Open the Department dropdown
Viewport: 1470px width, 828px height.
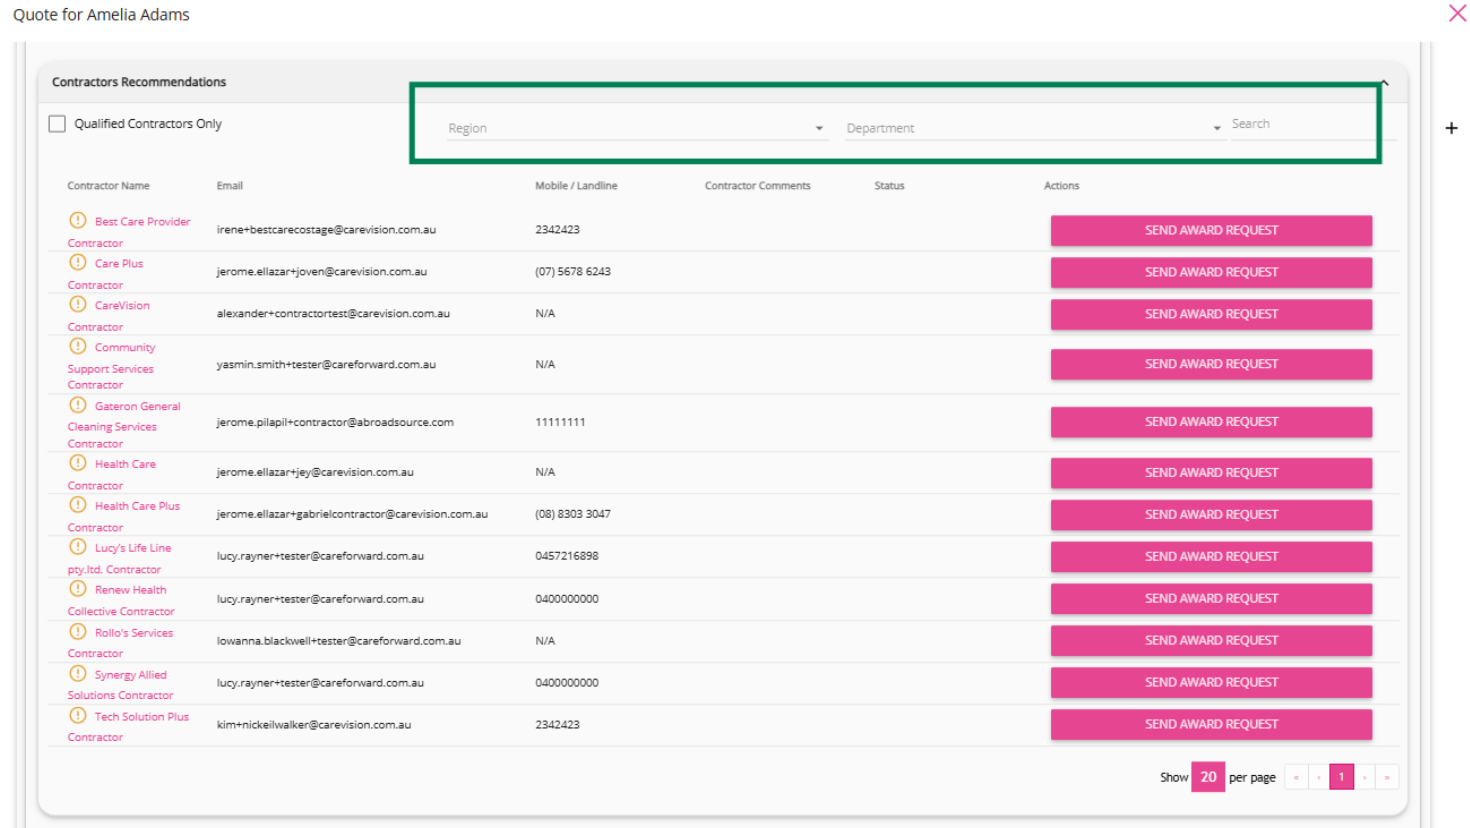[x=1034, y=128]
